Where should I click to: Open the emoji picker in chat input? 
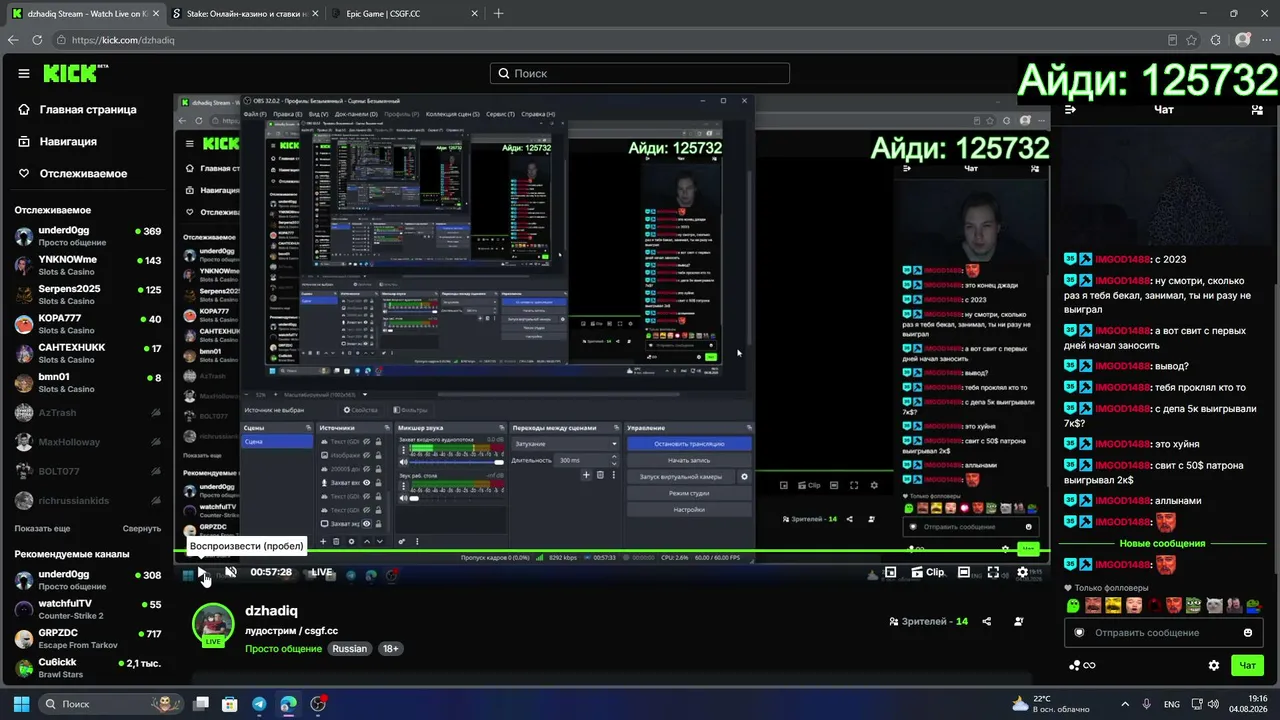[x=1248, y=632]
